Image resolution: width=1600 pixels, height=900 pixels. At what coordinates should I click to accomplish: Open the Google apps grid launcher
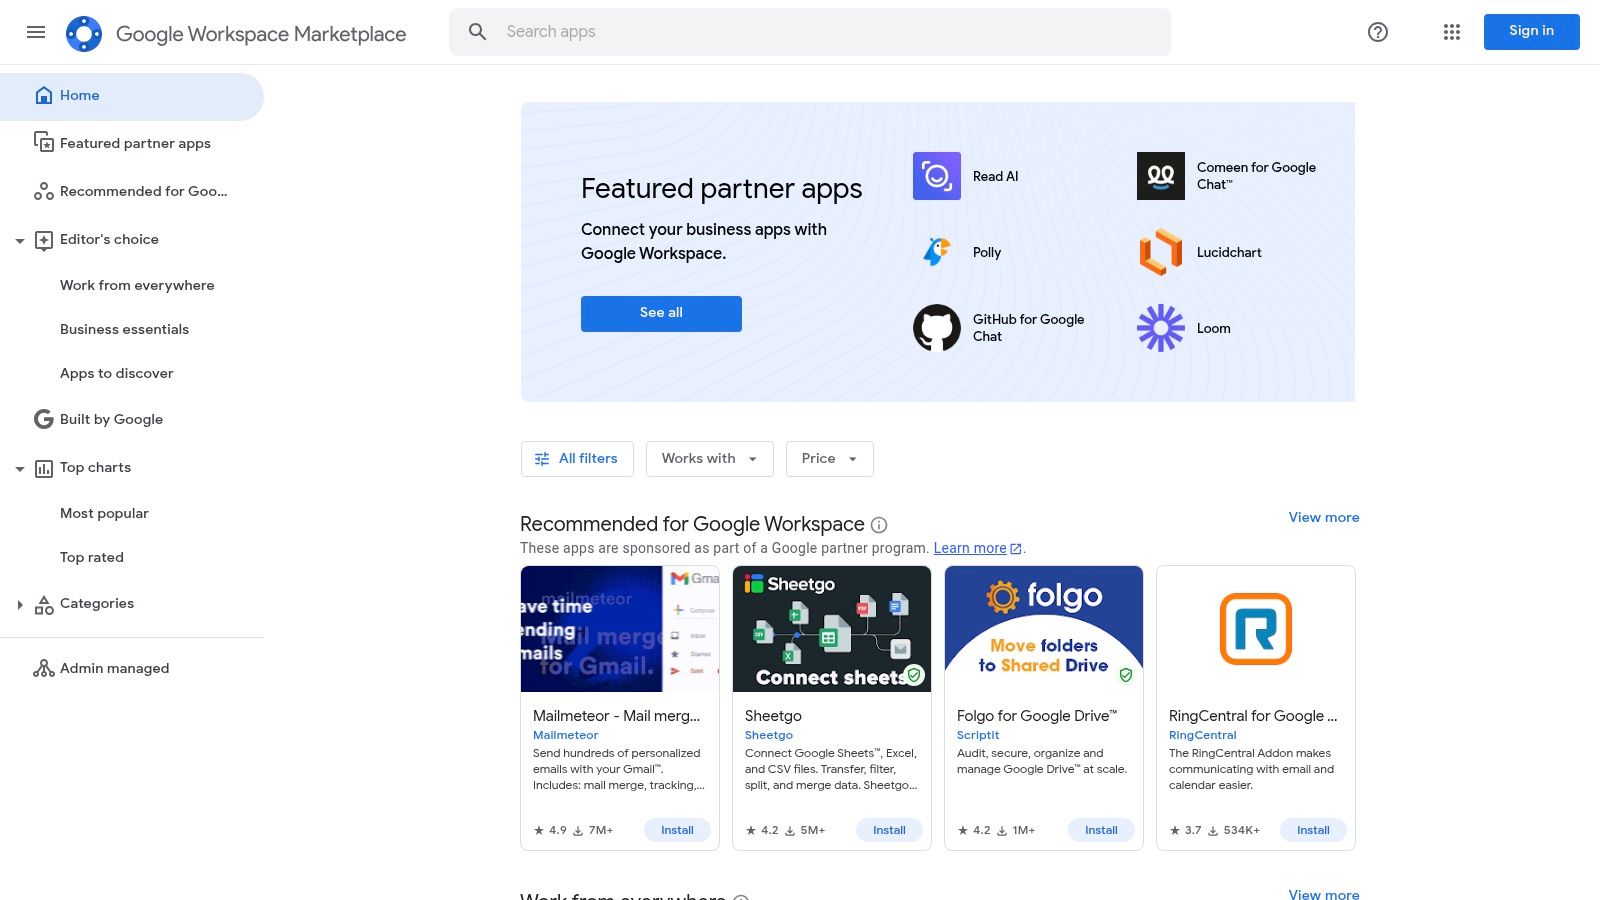click(x=1451, y=32)
